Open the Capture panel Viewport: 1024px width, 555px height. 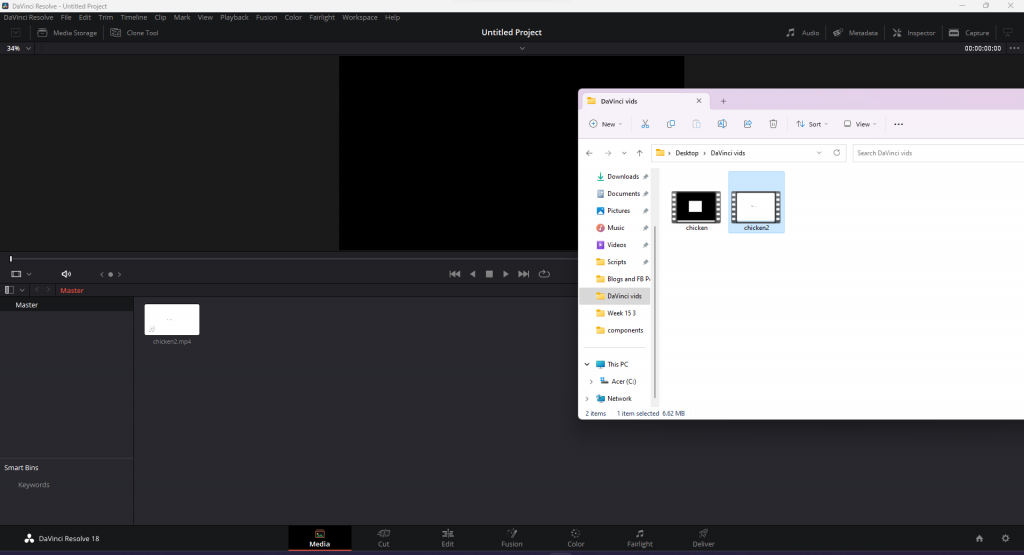click(x=969, y=33)
